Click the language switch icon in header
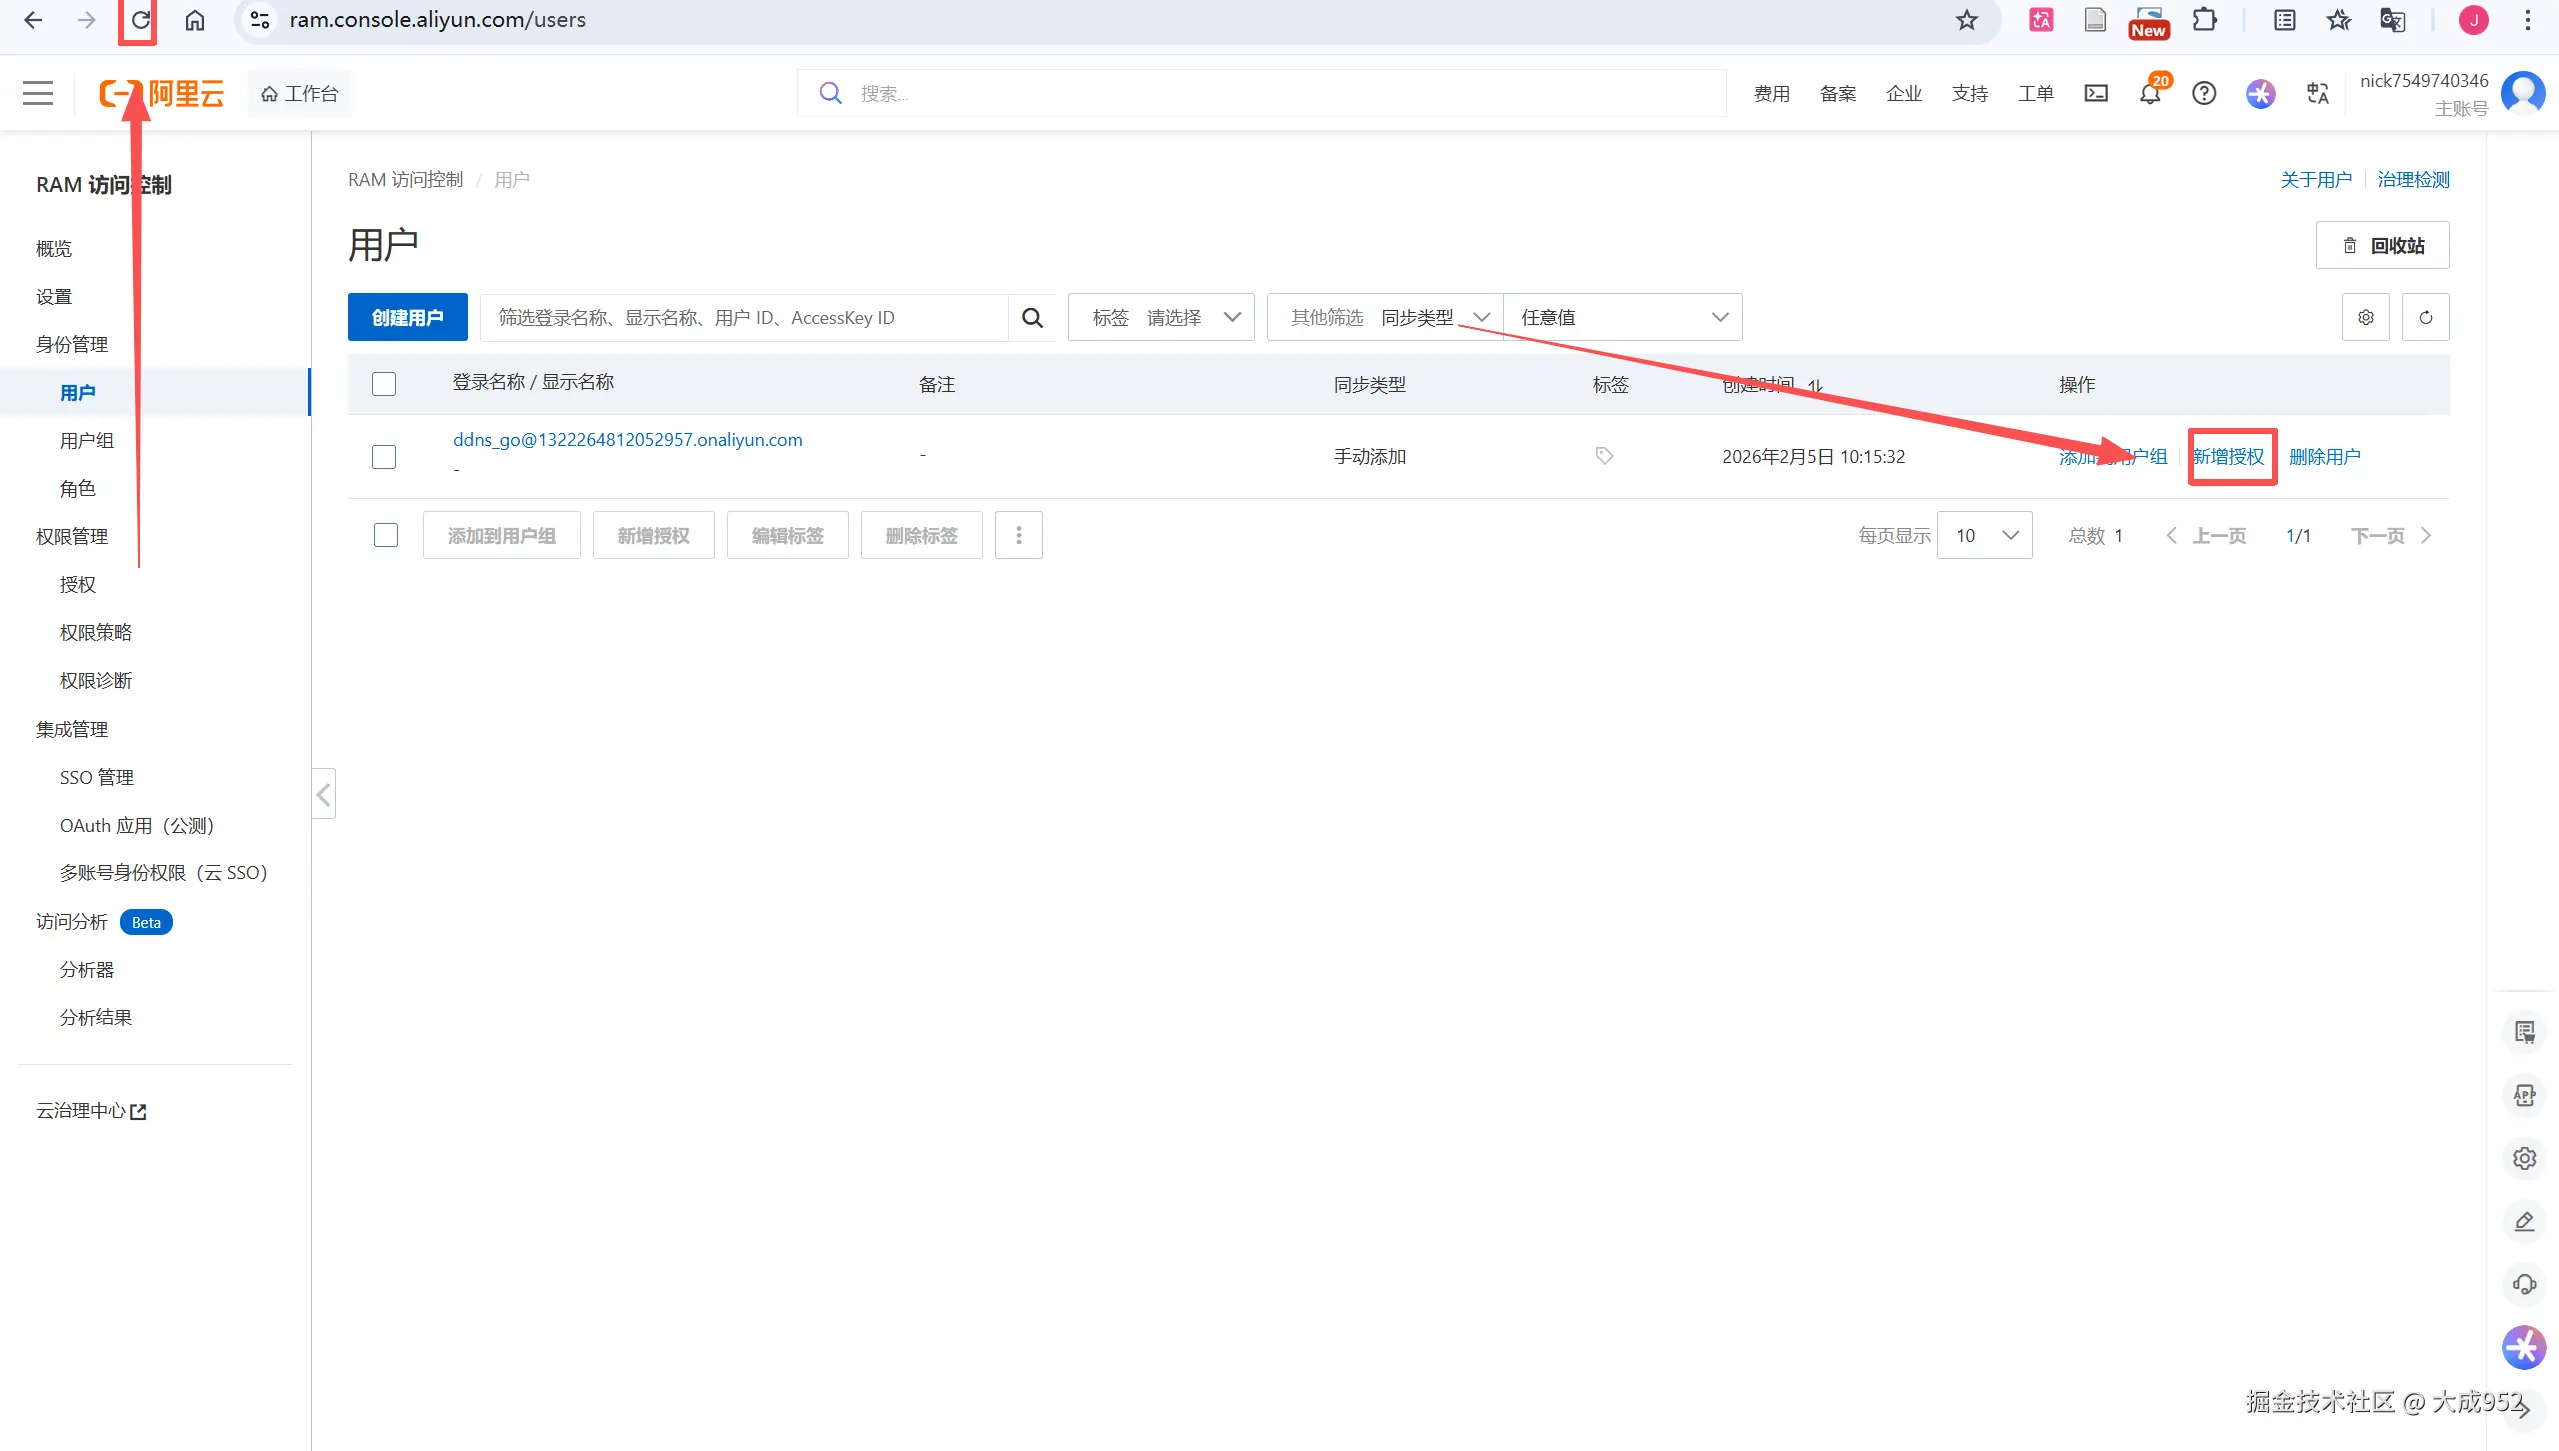This screenshot has height=1451, width=2559. 2317,94
